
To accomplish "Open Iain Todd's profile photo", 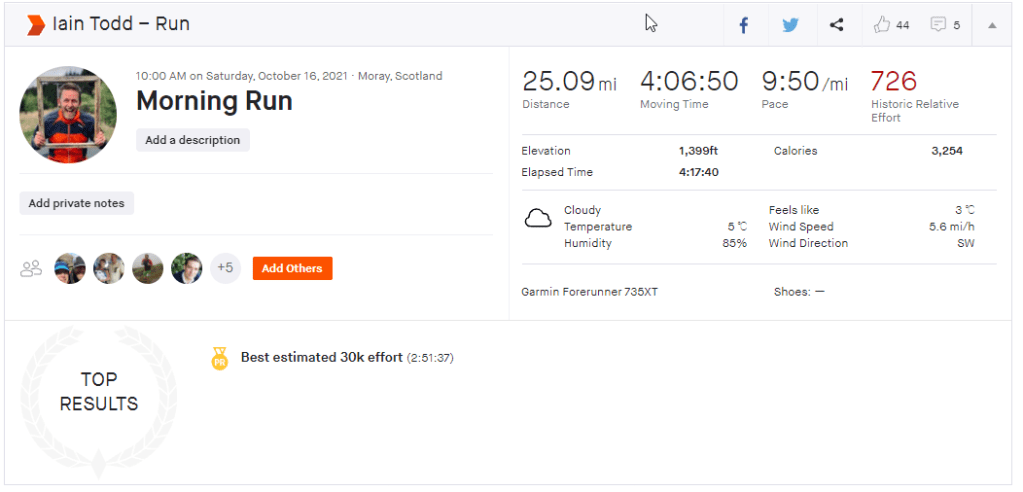I will [68, 115].
